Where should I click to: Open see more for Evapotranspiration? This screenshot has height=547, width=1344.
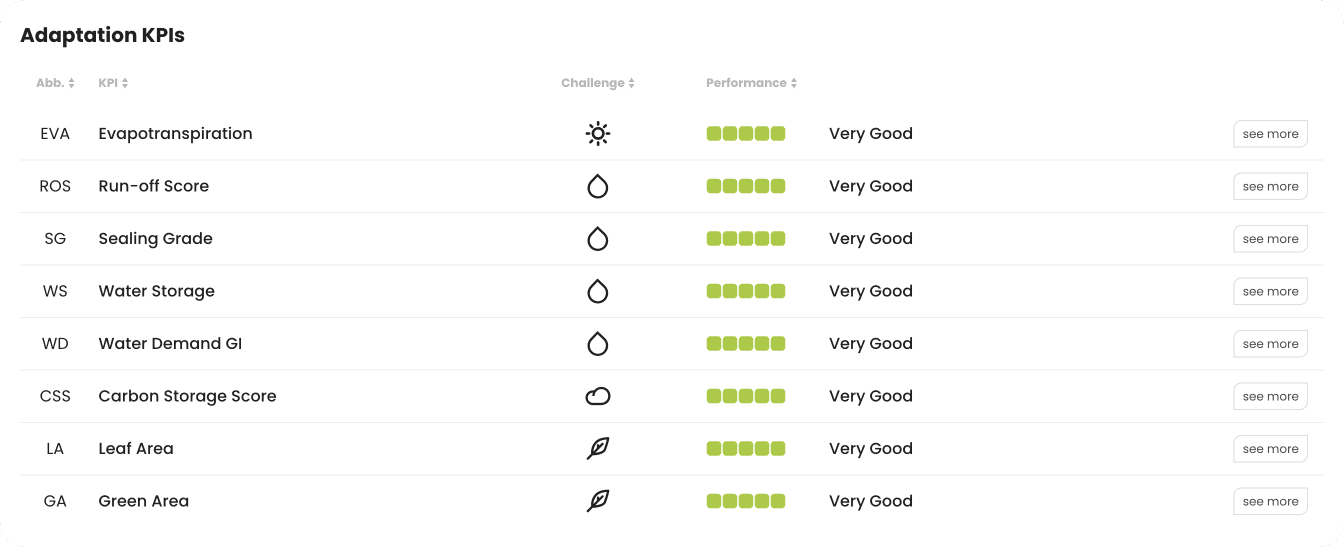(1270, 134)
